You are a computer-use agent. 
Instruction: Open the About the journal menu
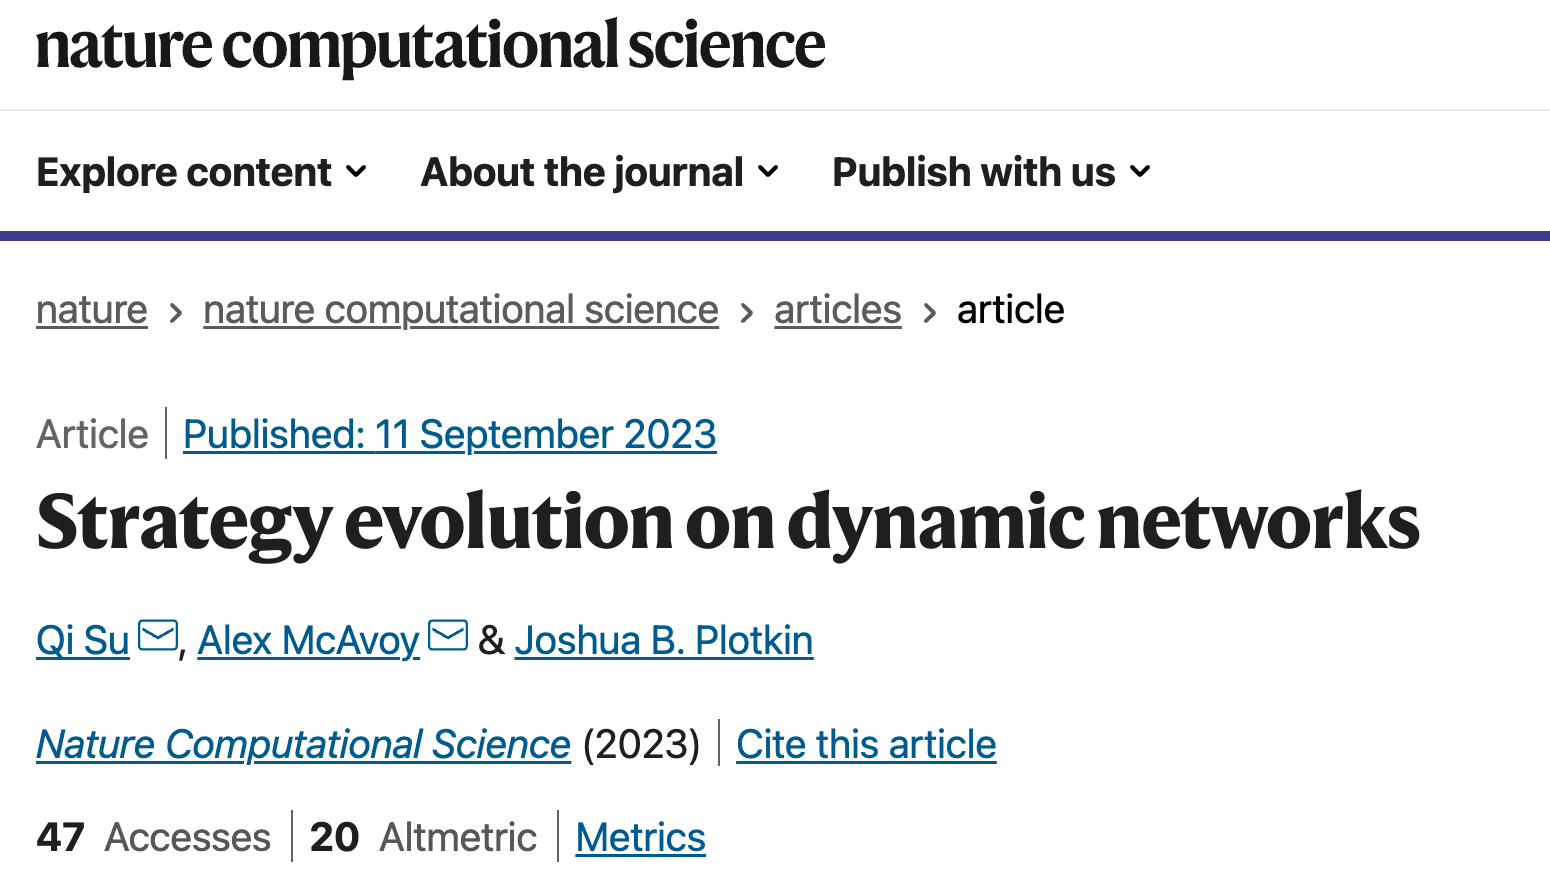[600, 172]
